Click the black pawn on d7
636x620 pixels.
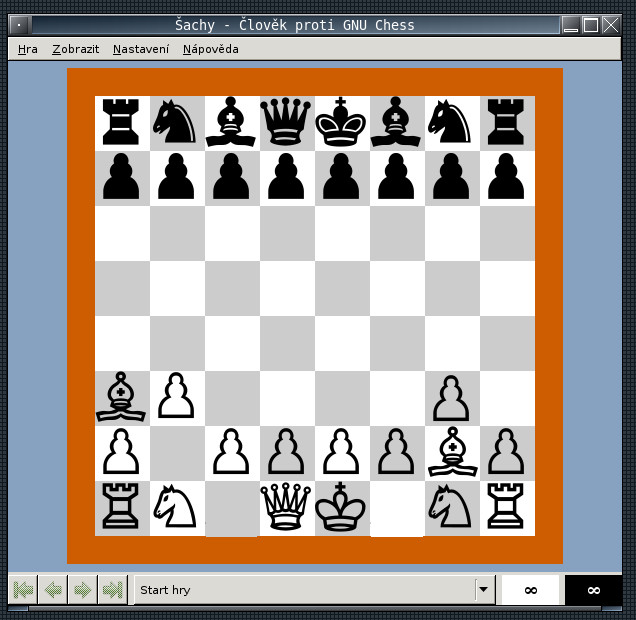286,176
